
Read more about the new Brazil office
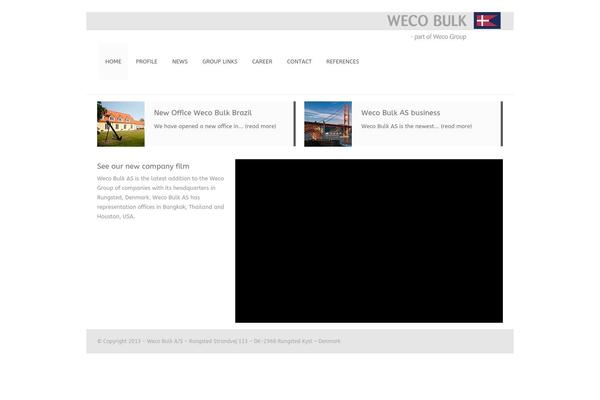tap(260, 126)
